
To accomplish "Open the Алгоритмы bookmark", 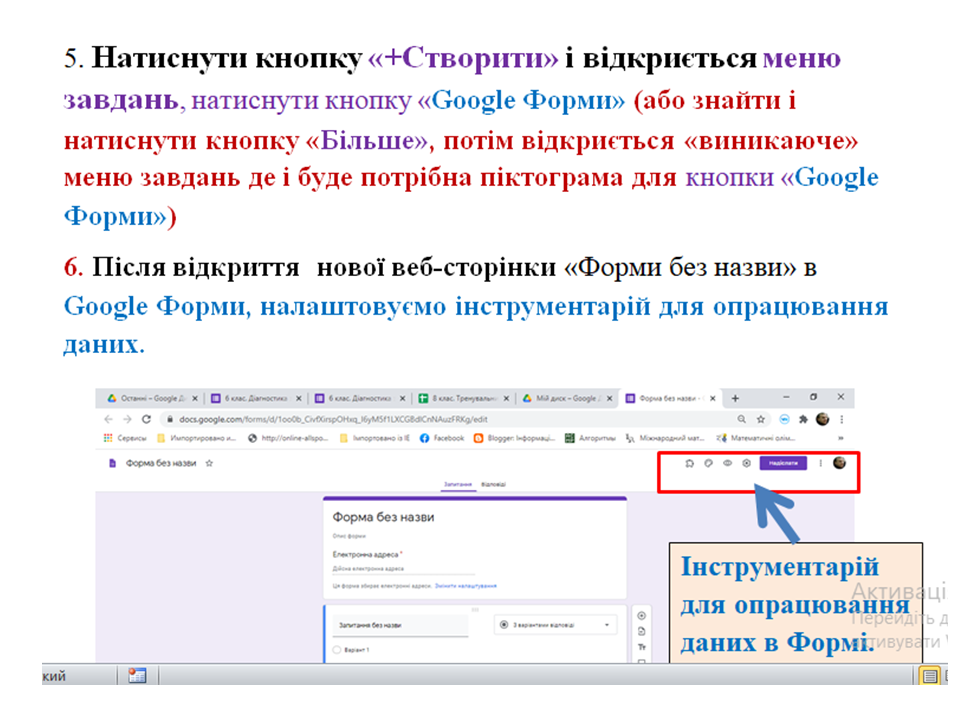I will click(591, 438).
